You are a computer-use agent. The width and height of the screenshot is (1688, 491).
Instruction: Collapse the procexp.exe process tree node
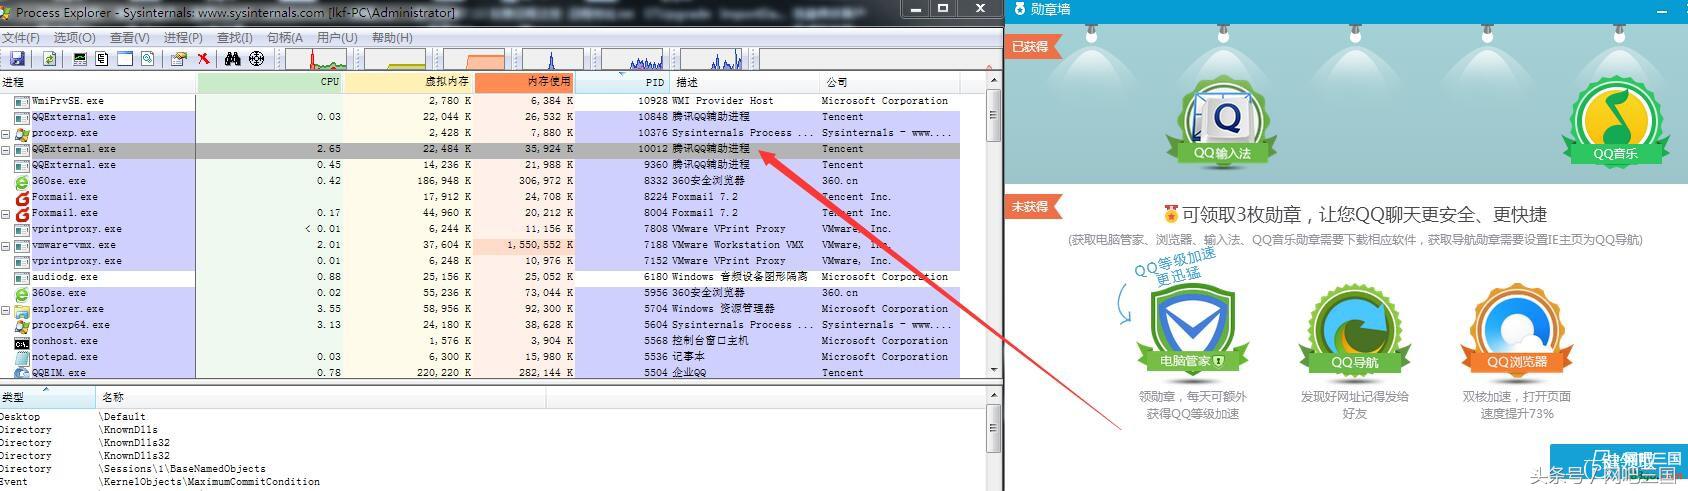pyautogui.click(x=6, y=133)
